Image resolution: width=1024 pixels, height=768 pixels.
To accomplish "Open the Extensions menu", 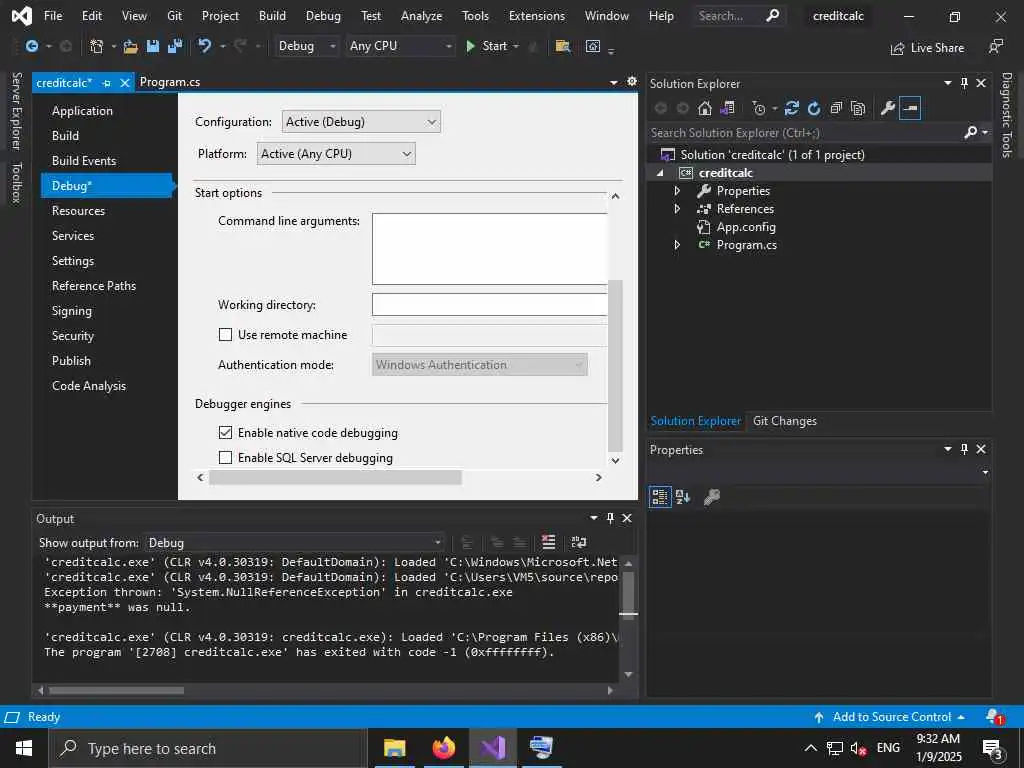I will (537, 16).
